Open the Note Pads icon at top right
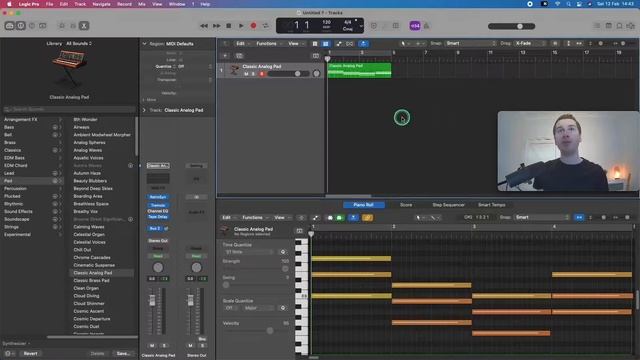Screen dimensions: 640x360 click(608, 26)
